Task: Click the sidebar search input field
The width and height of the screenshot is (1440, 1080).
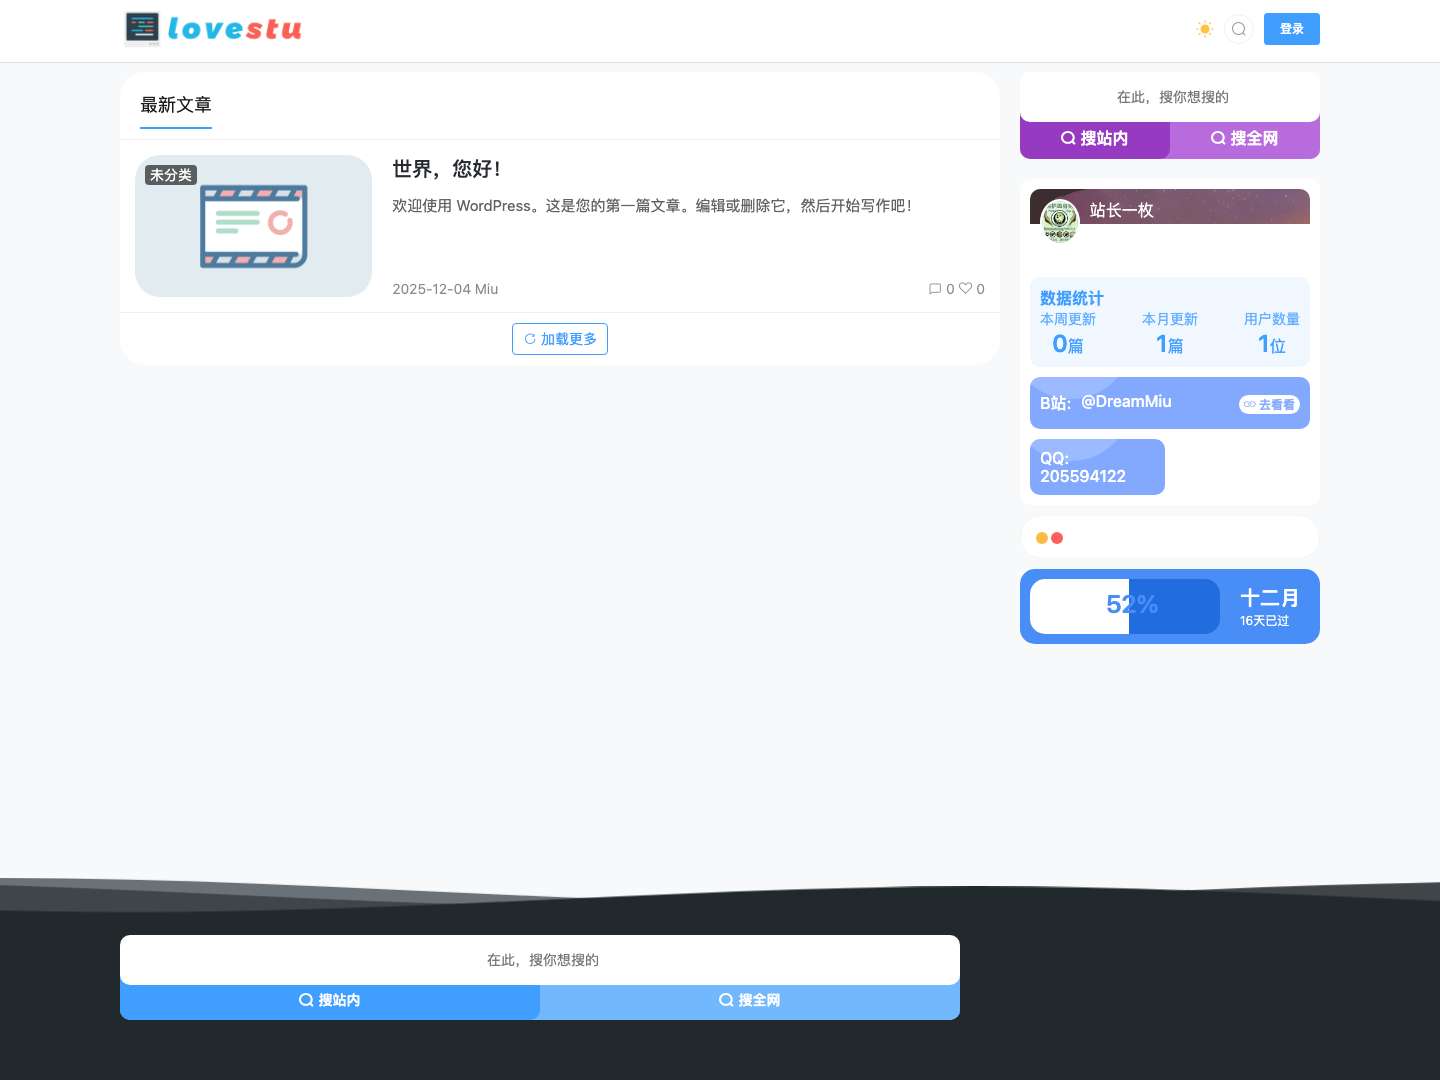Action: point(1170,97)
